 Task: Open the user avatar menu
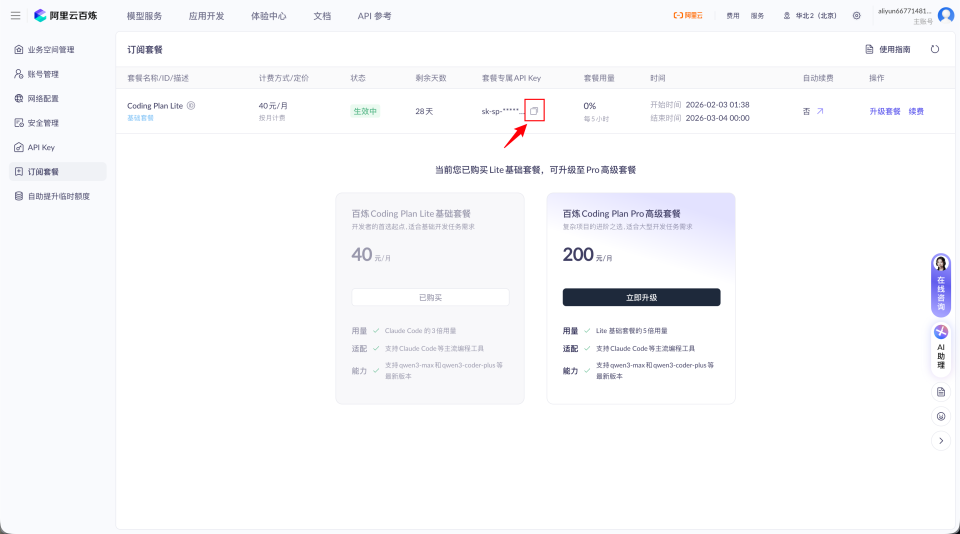coord(946,15)
